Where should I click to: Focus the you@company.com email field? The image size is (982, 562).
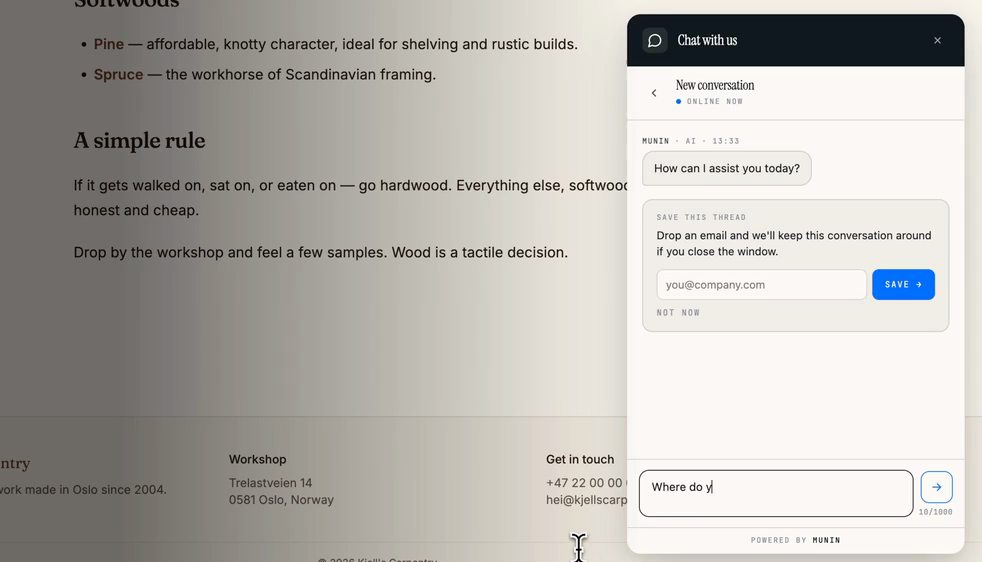762,284
